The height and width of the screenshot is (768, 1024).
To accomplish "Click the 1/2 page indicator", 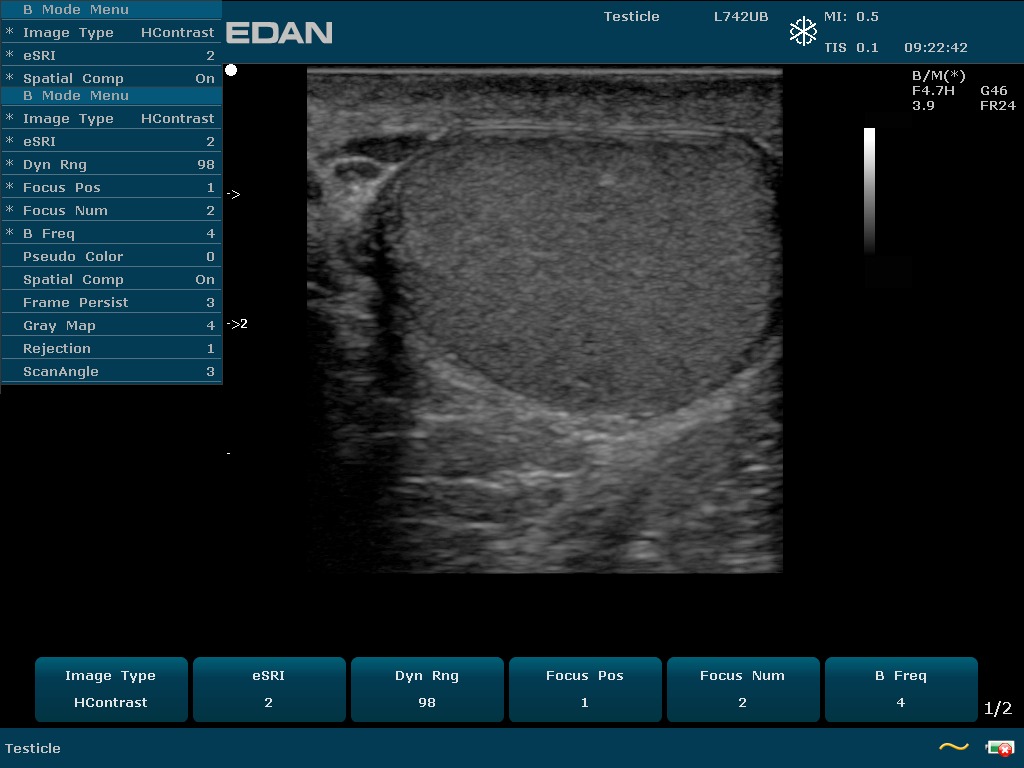I will 998,709.
